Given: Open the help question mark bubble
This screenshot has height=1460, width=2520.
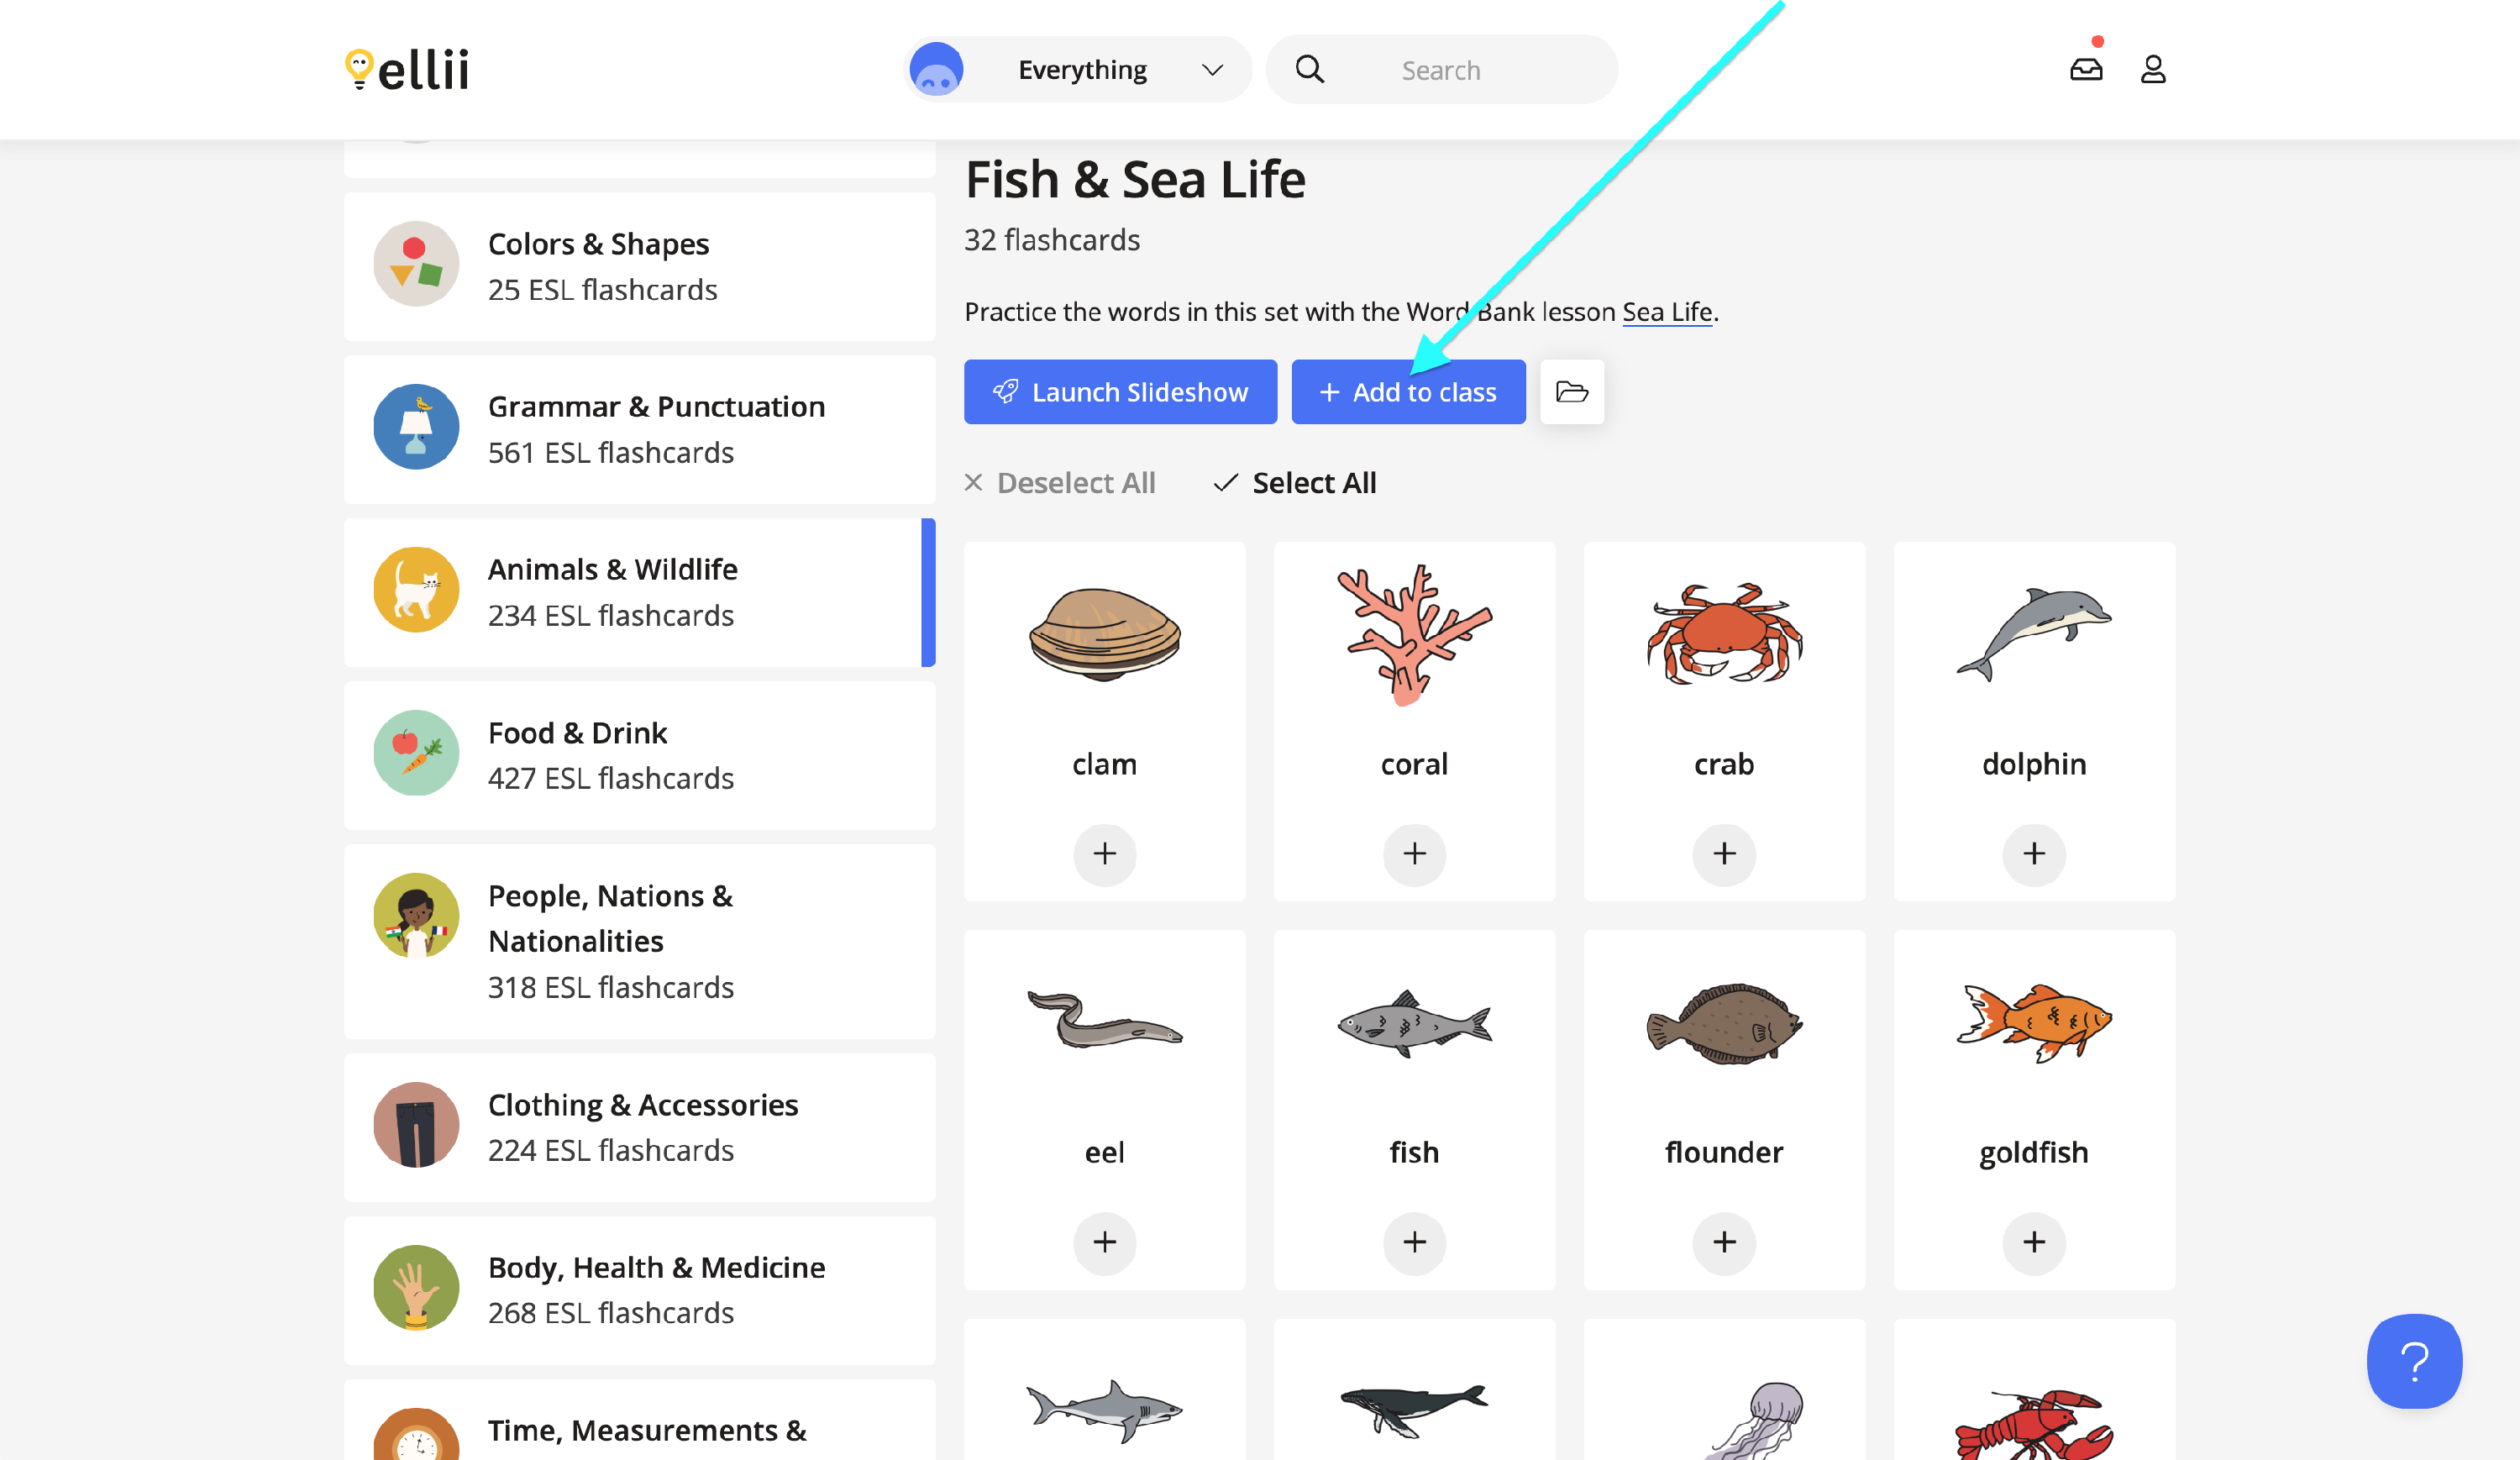Looking at the screenshot, I should (2413, 1361).
